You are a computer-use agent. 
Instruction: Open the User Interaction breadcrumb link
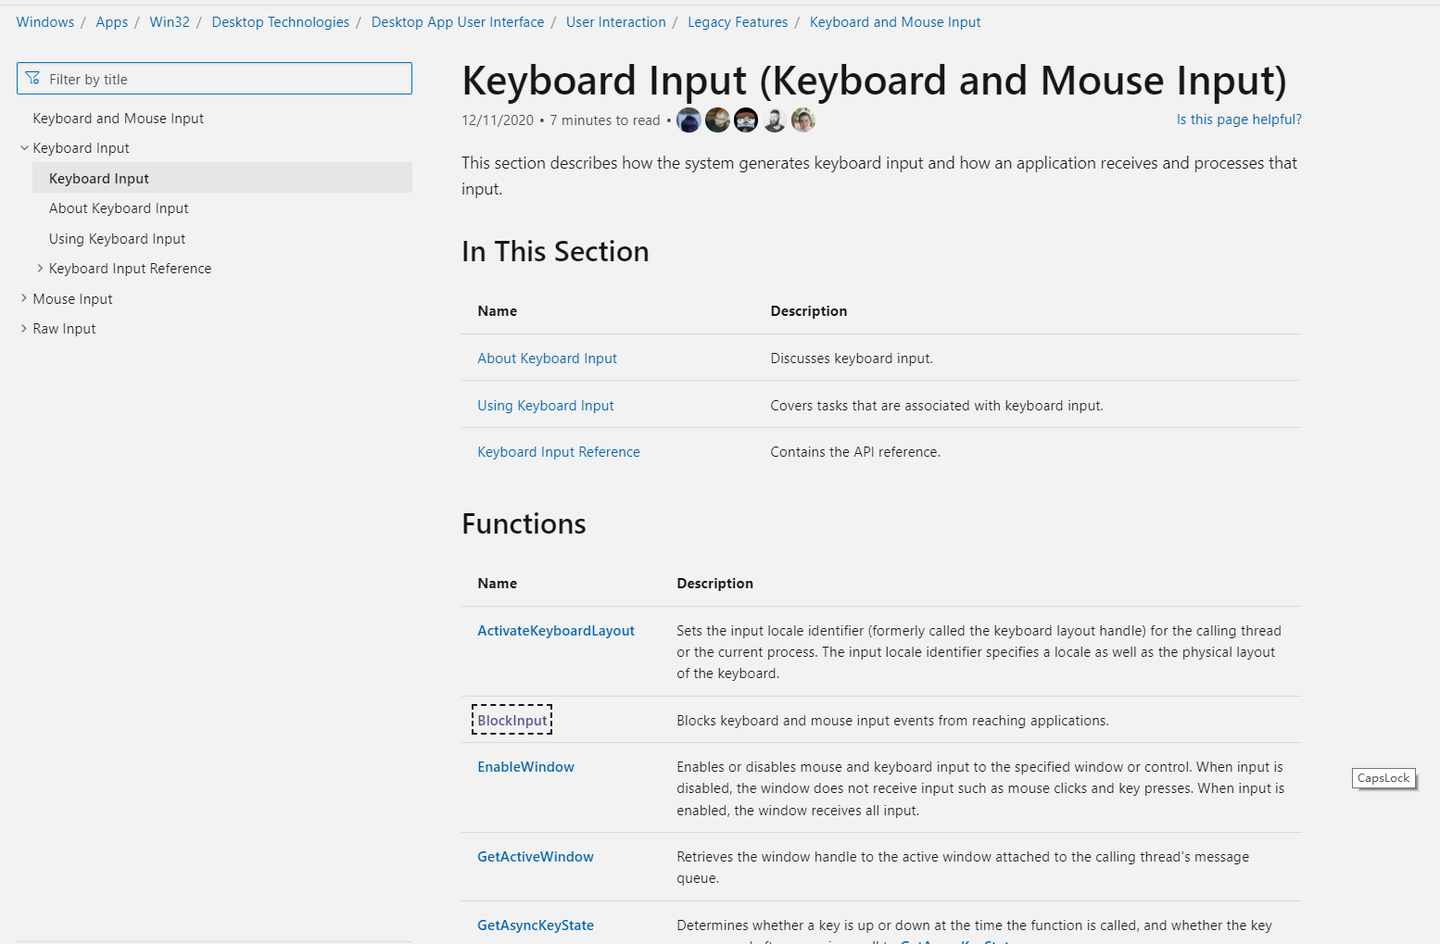[x=616, y=22]
